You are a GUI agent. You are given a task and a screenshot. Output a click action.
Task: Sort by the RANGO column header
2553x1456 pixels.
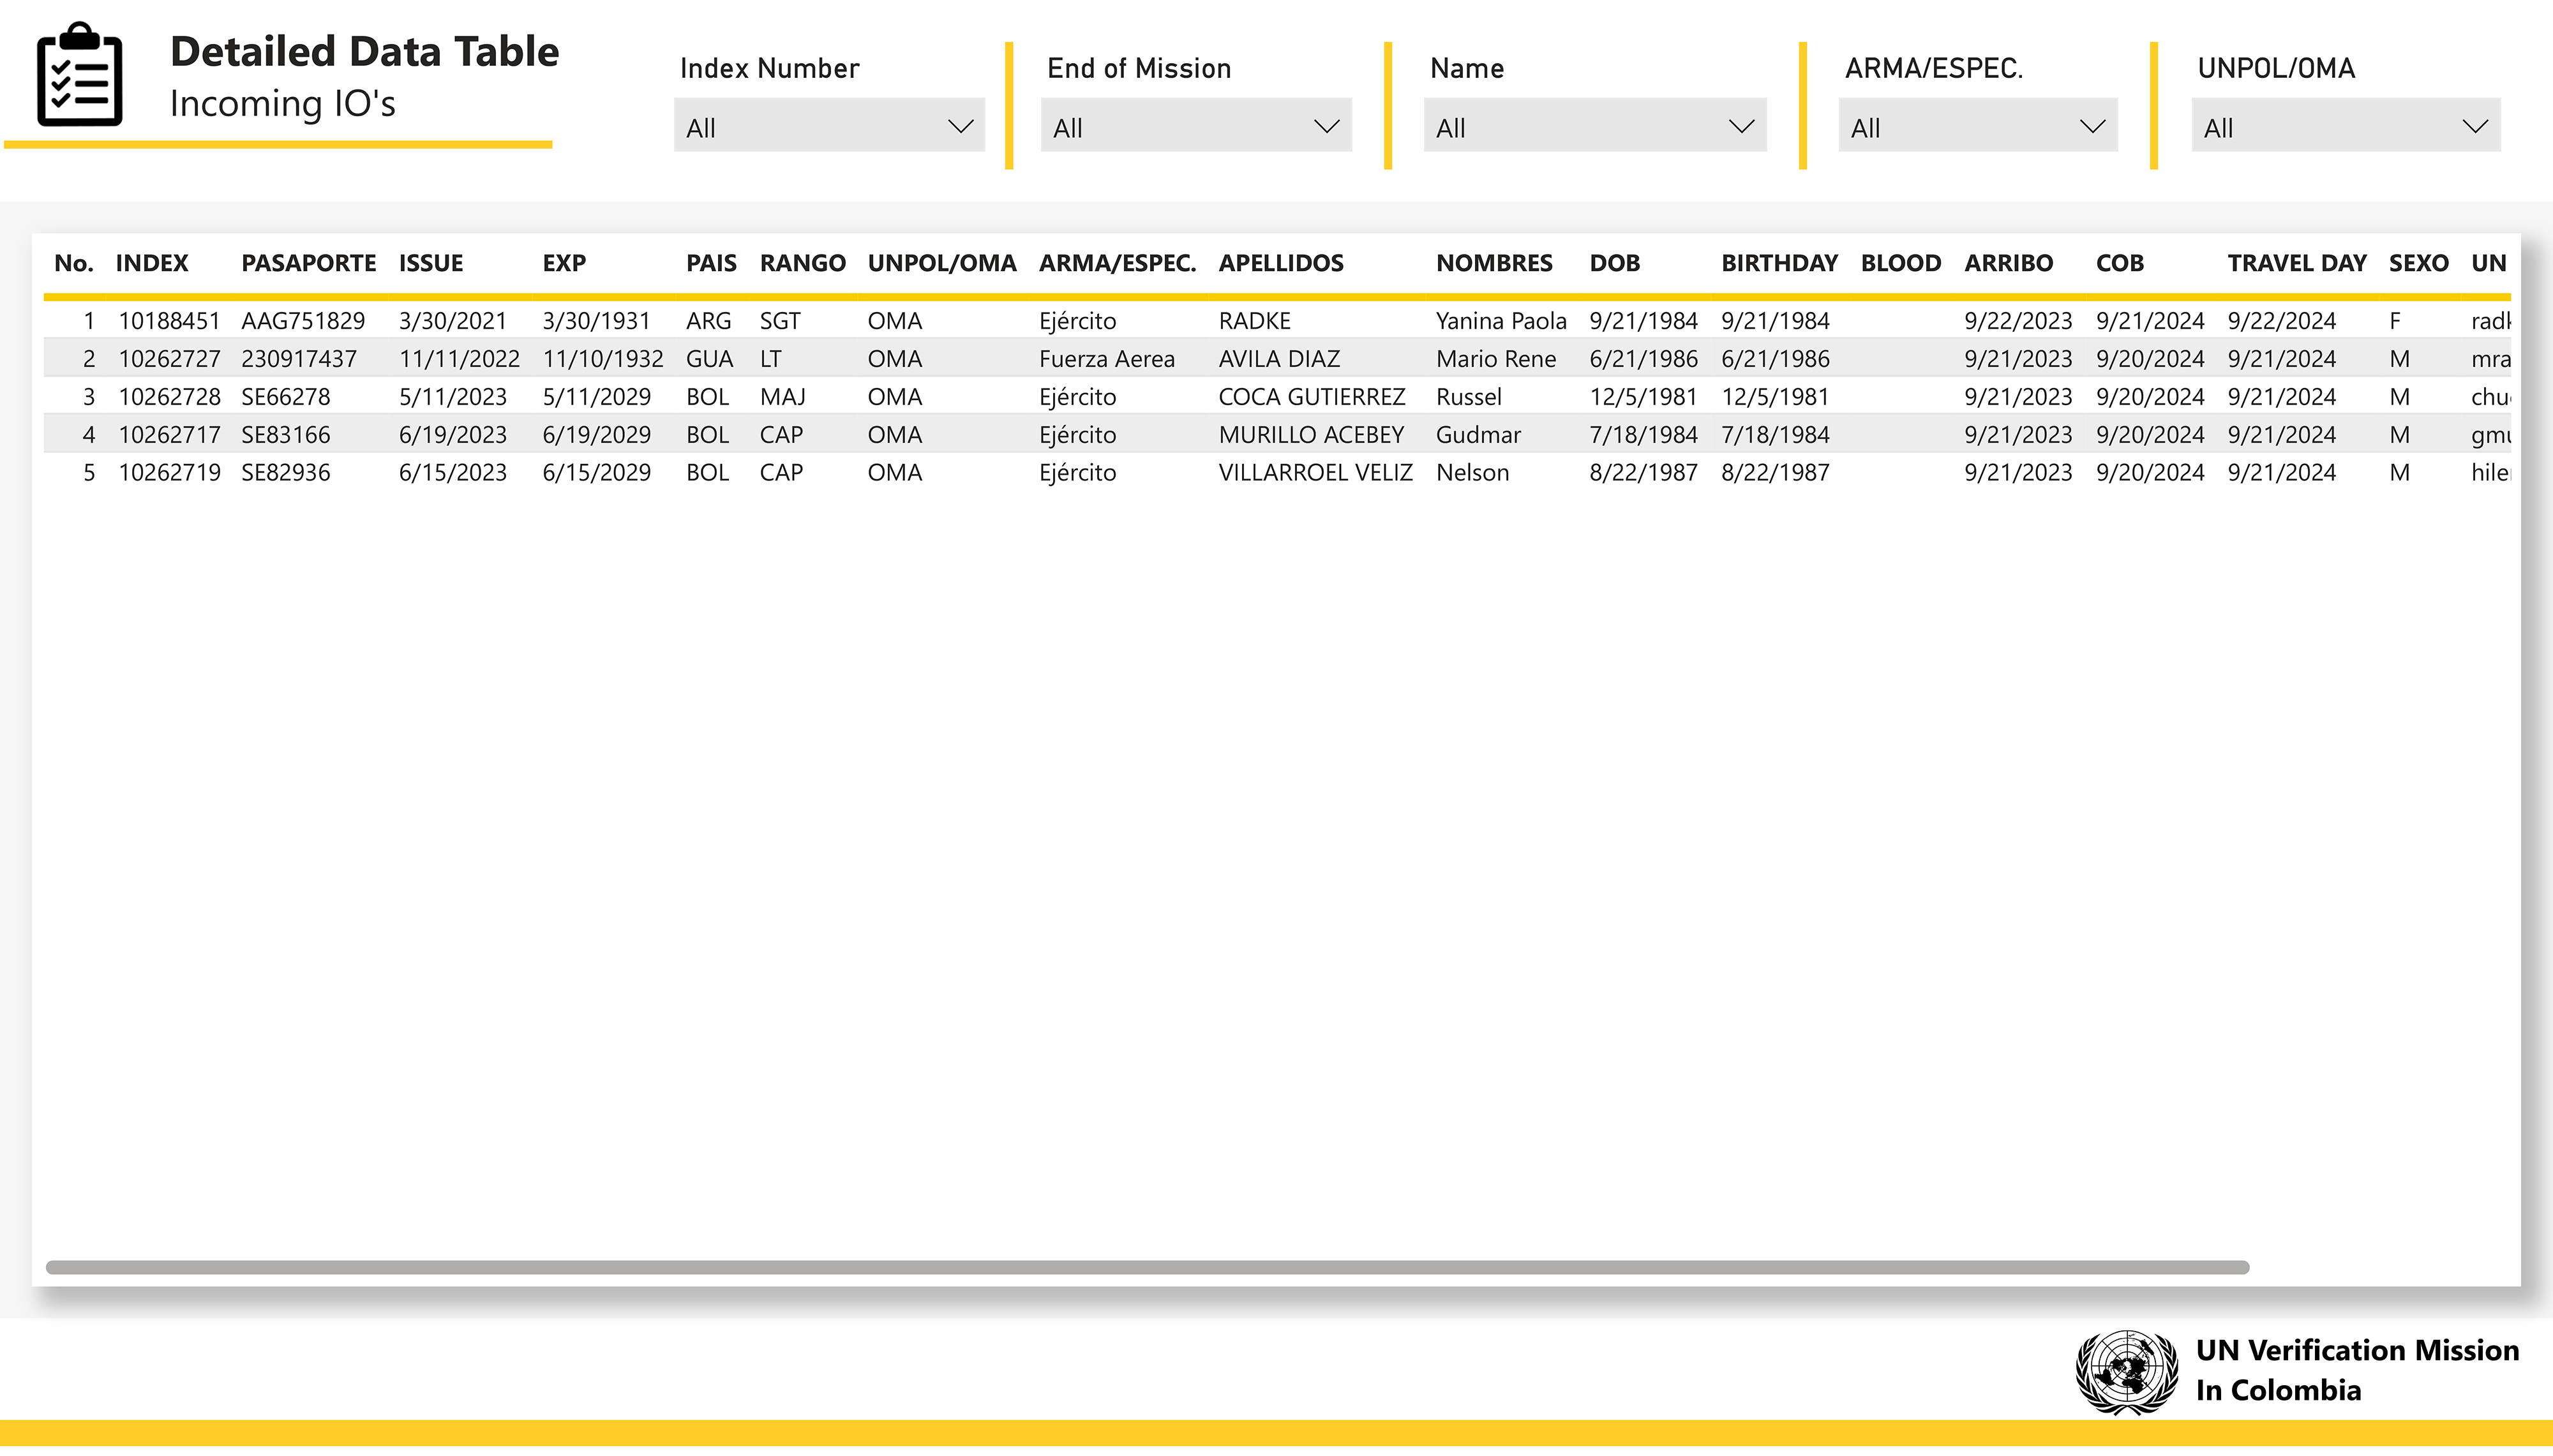click(803, 263)
